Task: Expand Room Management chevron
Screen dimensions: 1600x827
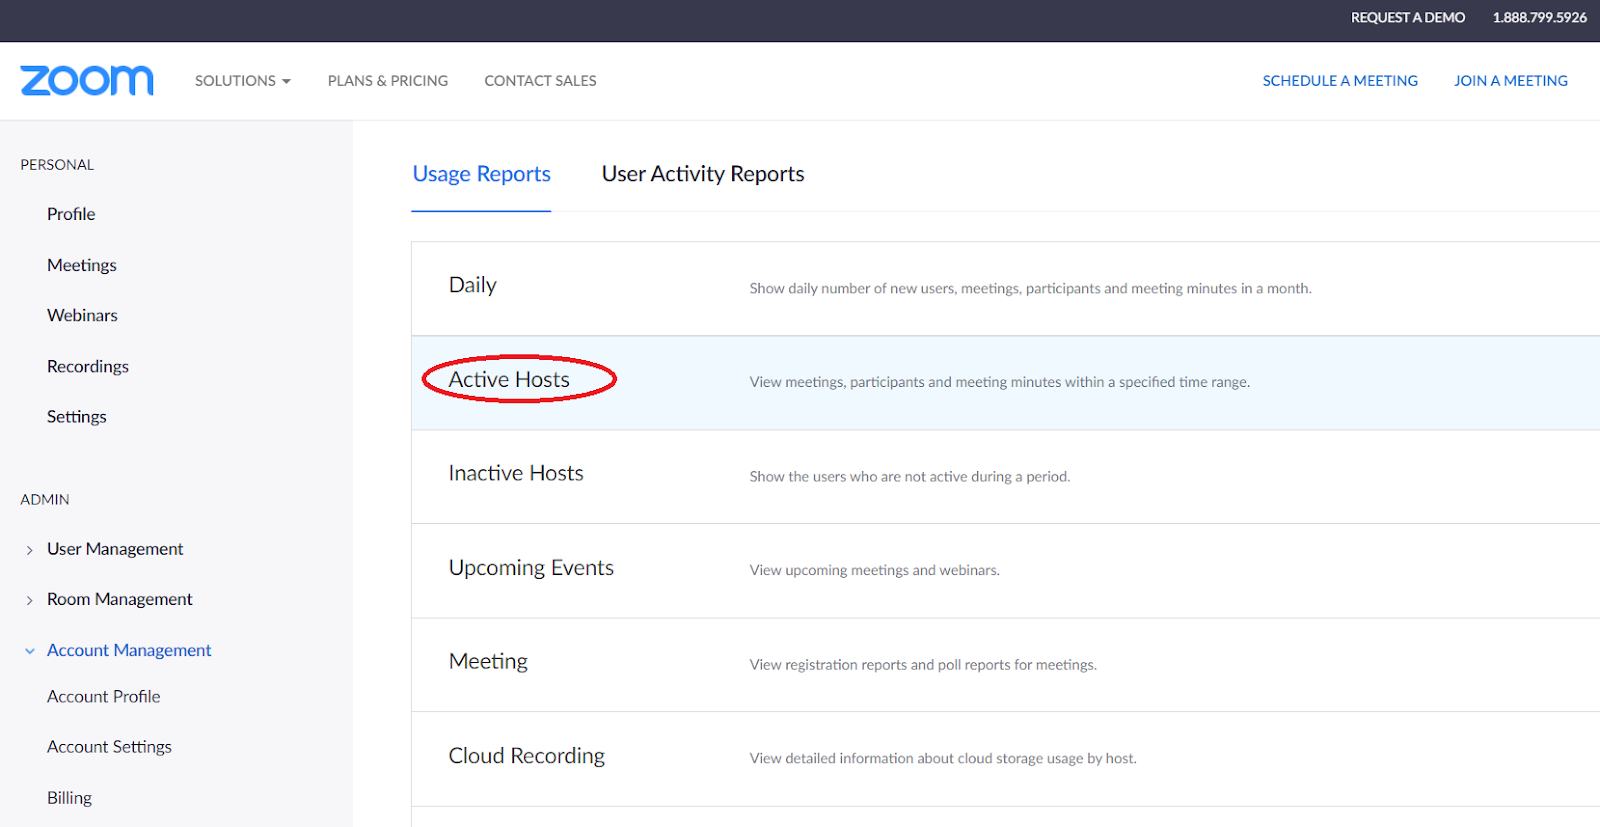Action: coord(30,600)
